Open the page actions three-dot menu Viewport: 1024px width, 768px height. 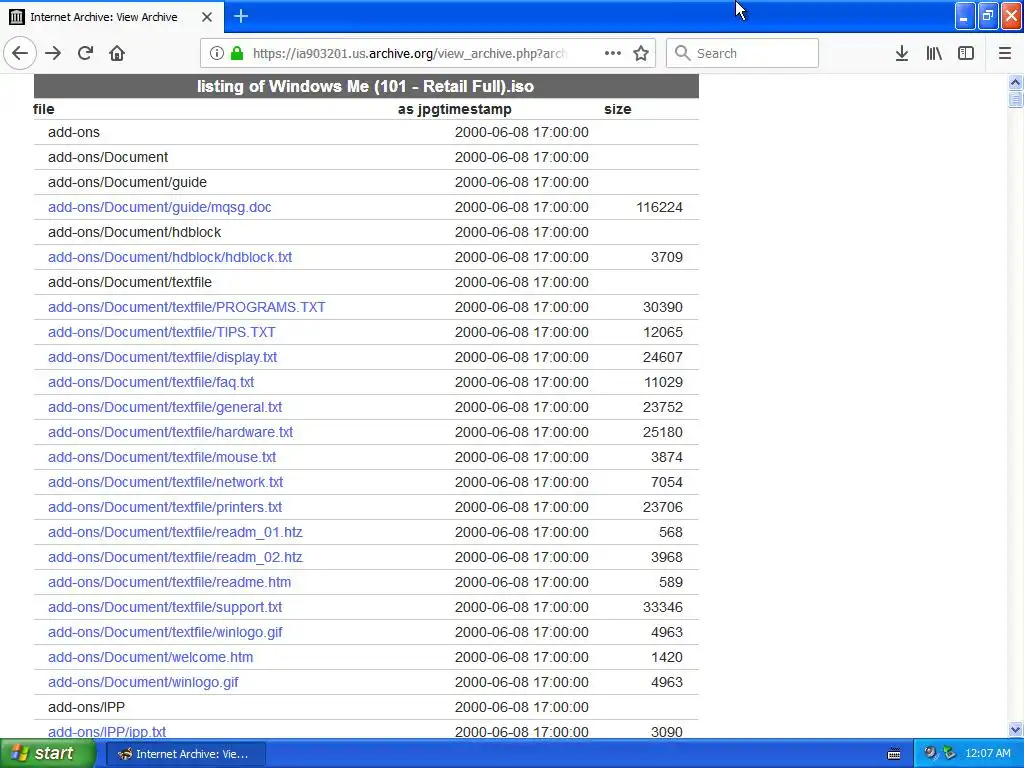(x=613, y=54)
